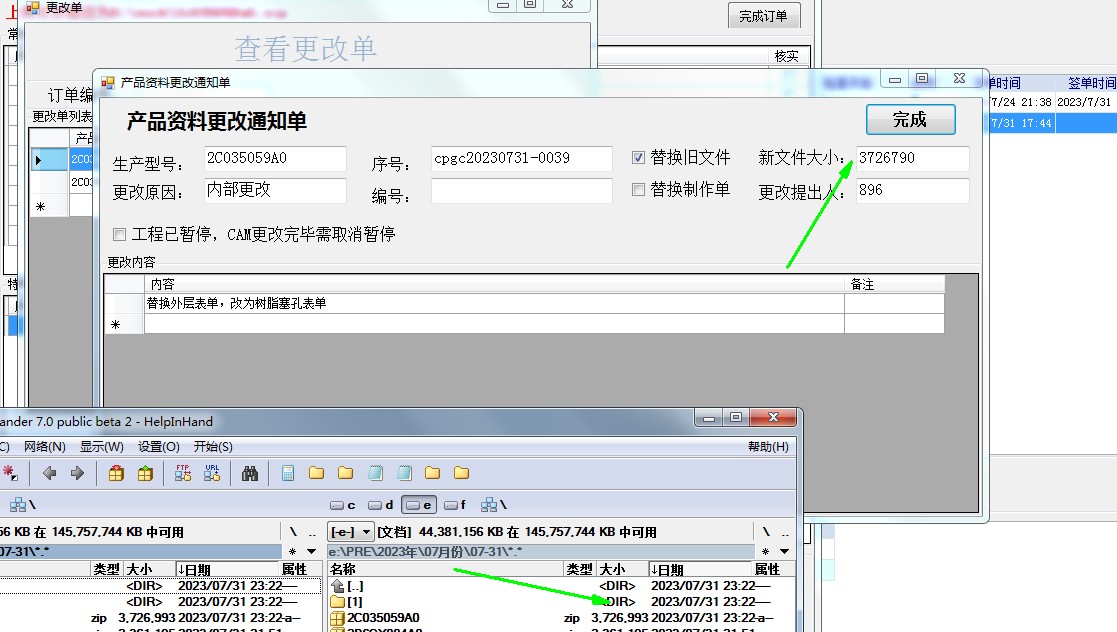Click the calculator icon in the toolbar
Viewport: 1117px width, 632px height.
tap(288, 473)
